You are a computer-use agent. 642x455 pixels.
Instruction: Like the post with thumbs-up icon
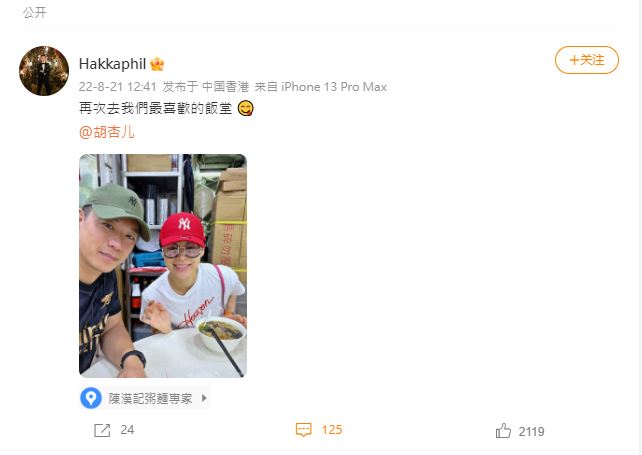pyautogui.click(x=503, y=431)
